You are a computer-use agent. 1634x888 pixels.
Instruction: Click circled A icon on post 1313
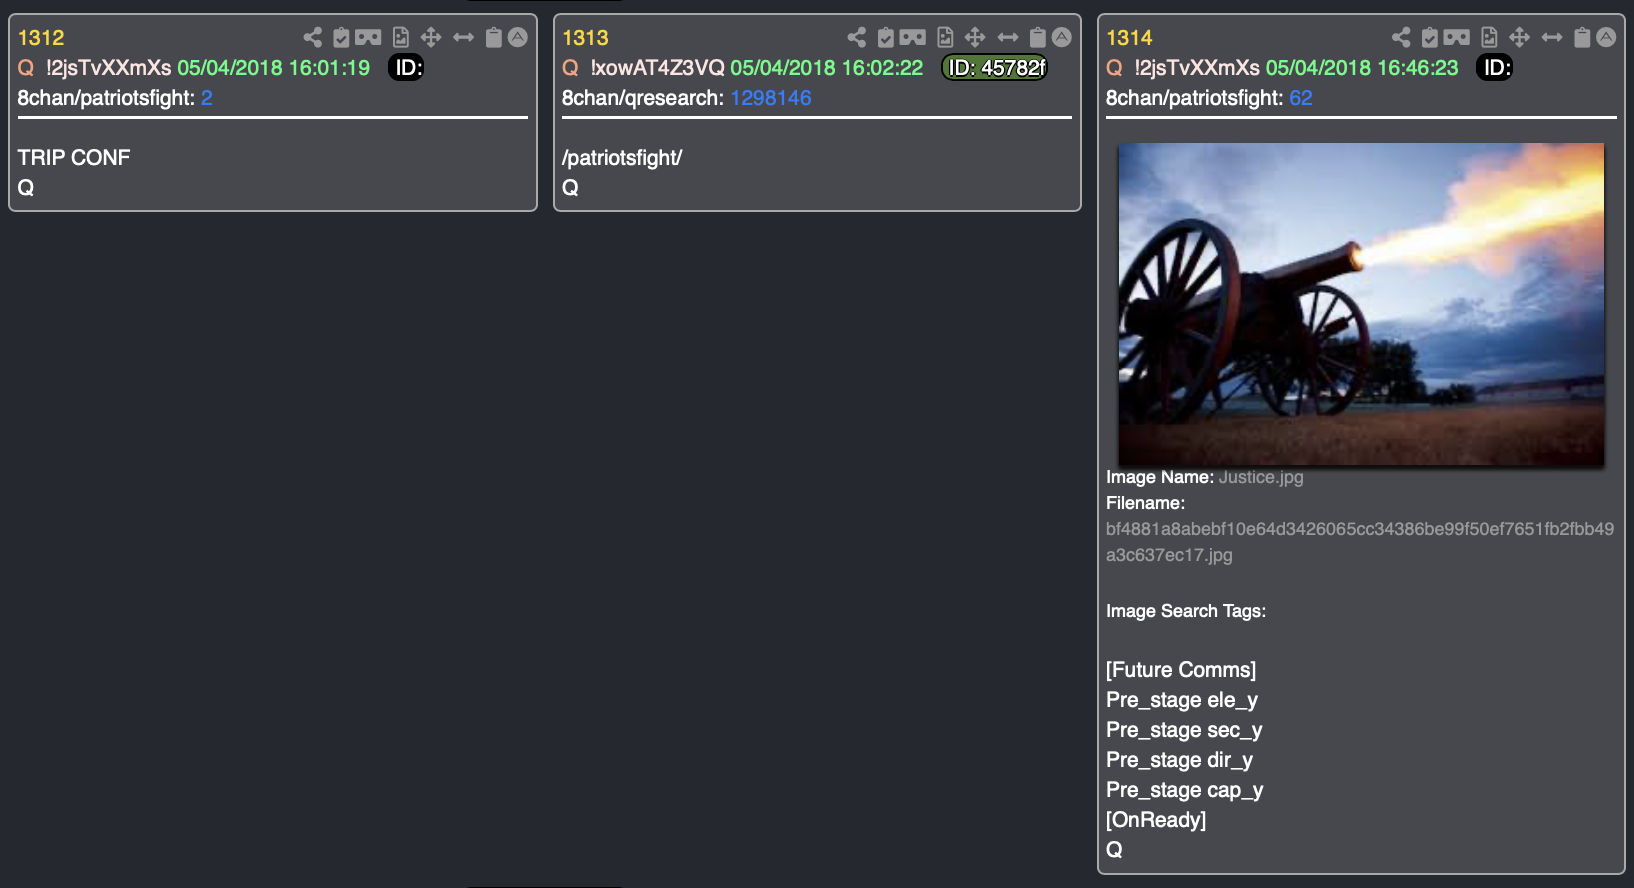pos(1062,37)
